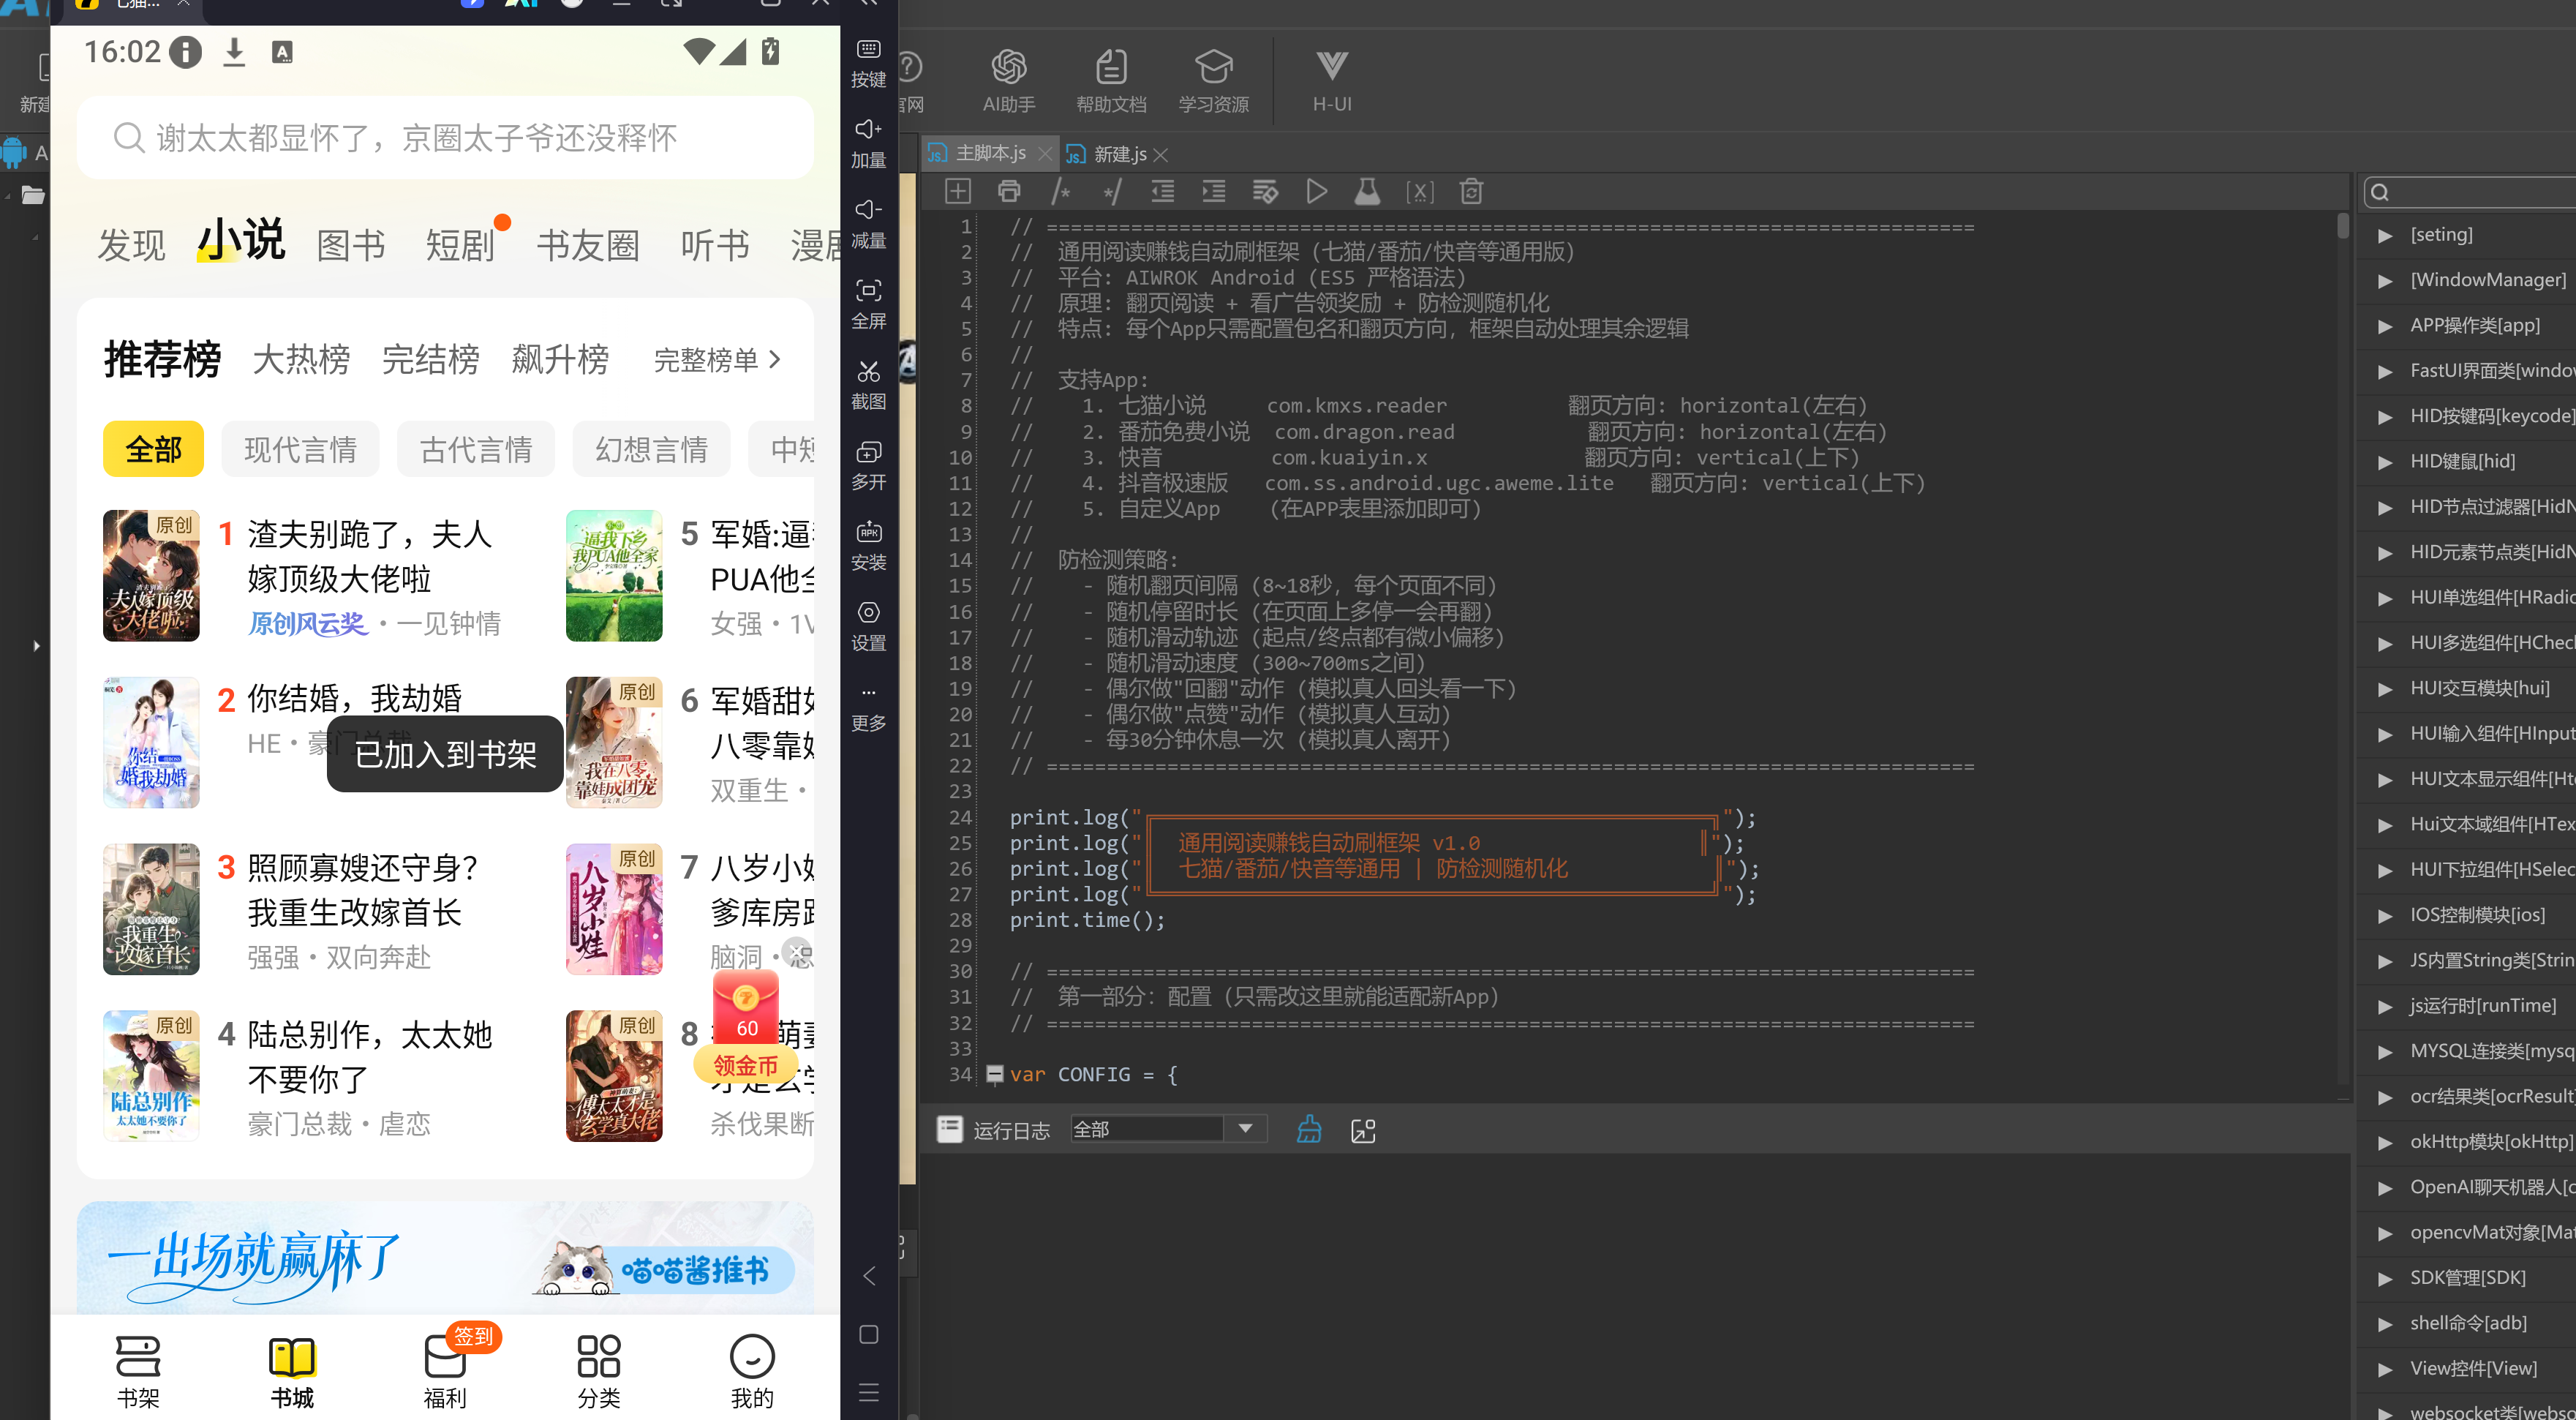Select the 发现 tab in the app
Screen dimensions: 2576x1420
(x=130, y=244)
